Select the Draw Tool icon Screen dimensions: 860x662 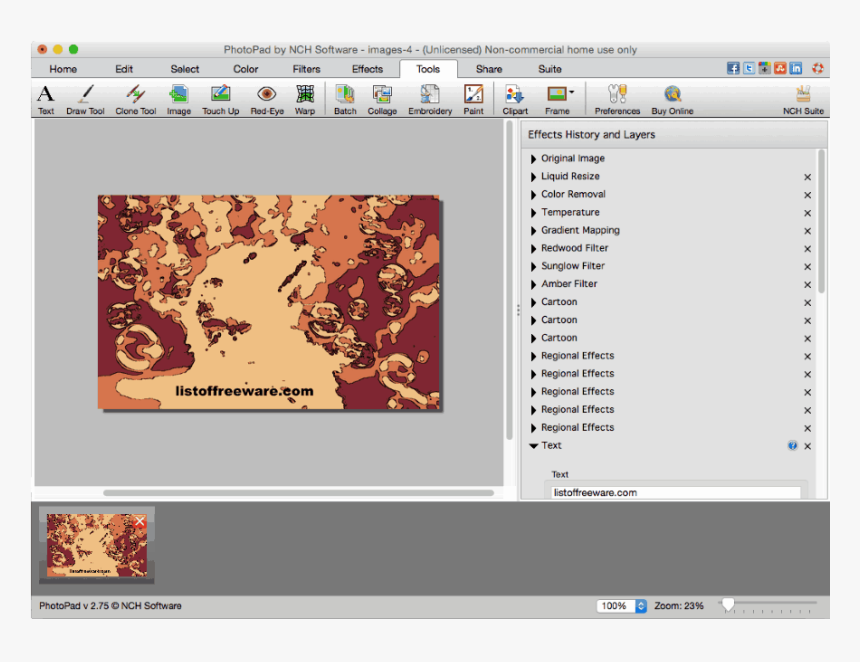click(x=85, y=98)
